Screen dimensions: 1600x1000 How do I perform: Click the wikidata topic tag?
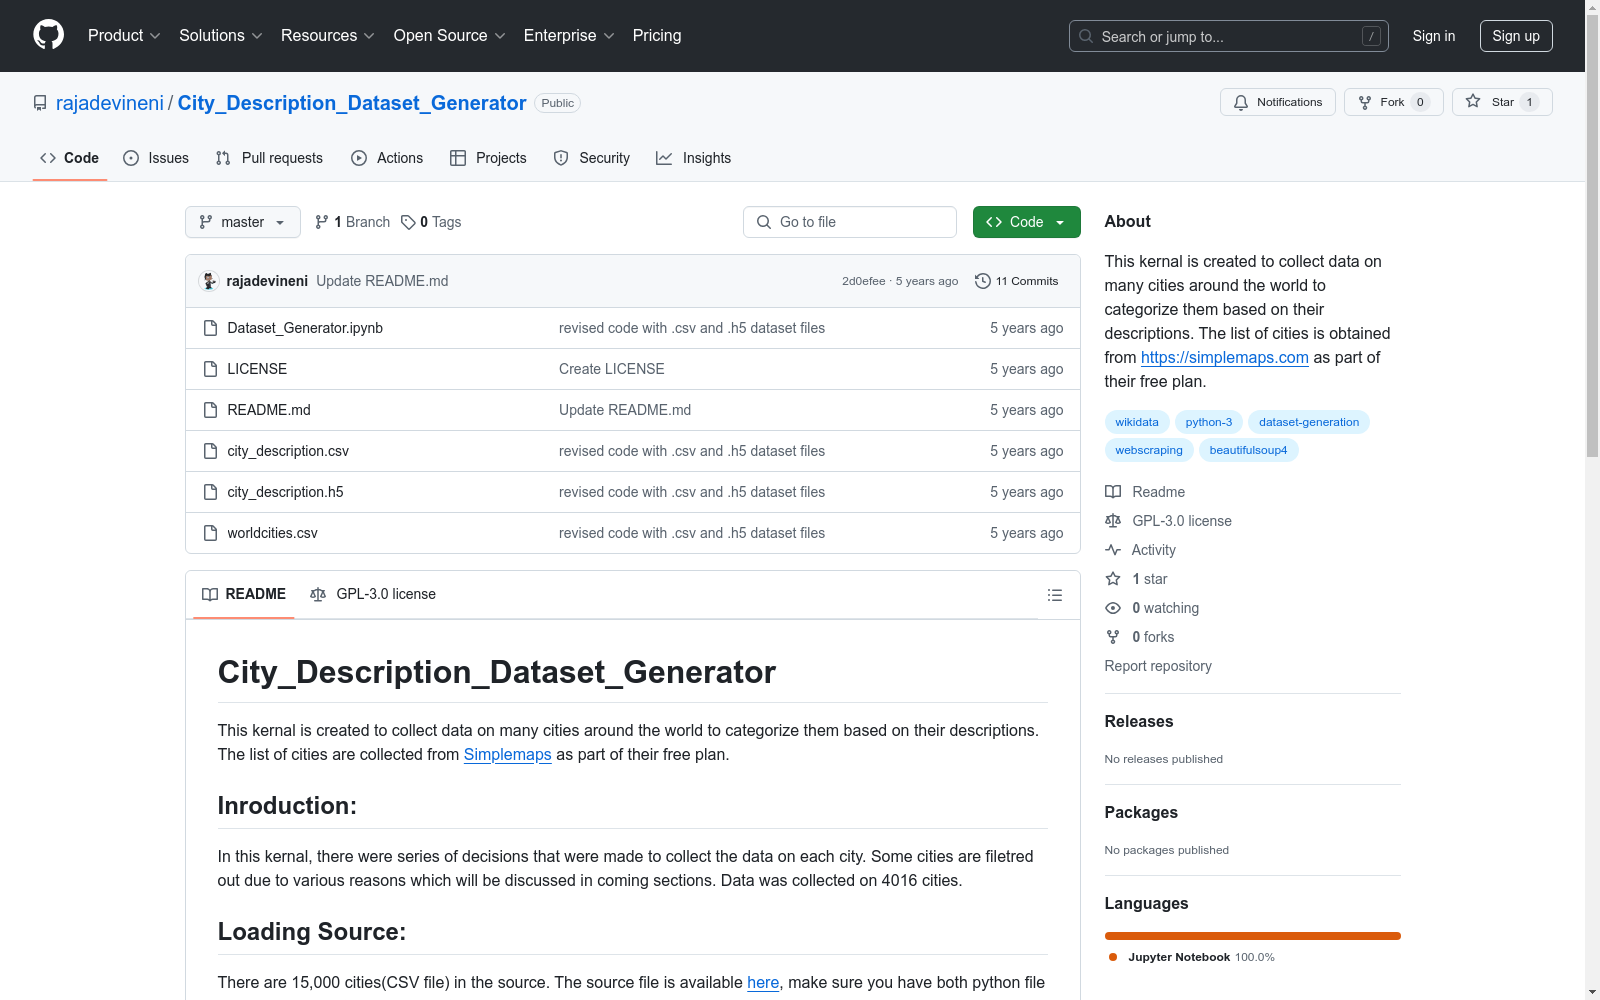(1137, 422)
